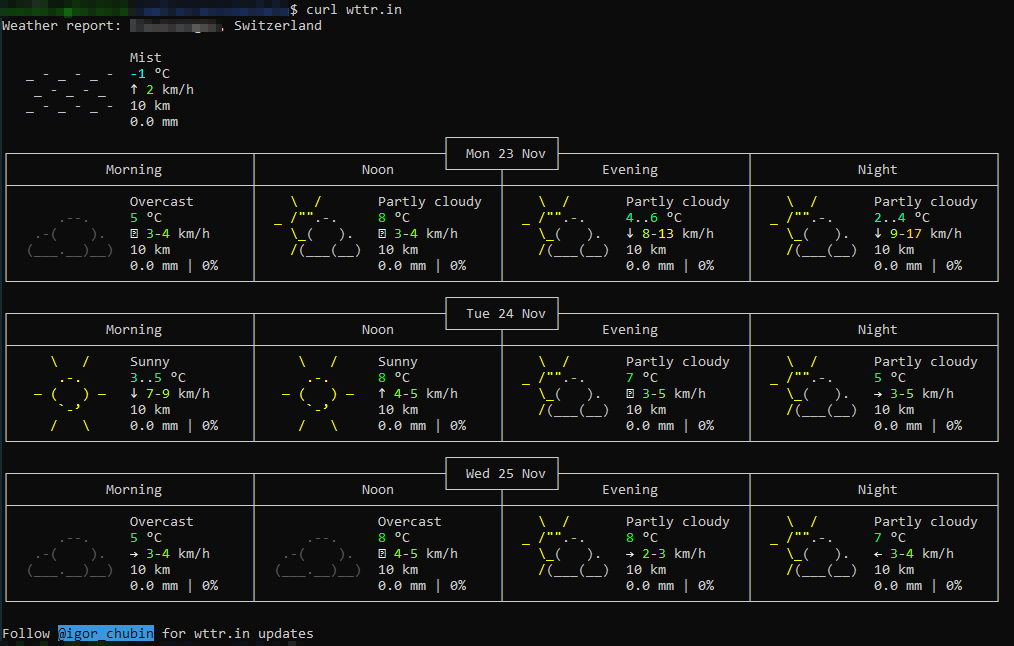Screen dimensions: 1014x646
Task: Click the wind speed '9-17 km/h'
Action: pyautogui.click(x=926, y=233)
